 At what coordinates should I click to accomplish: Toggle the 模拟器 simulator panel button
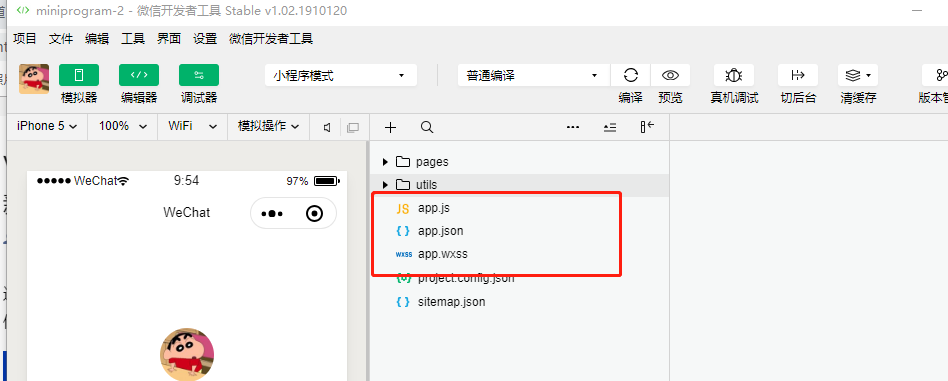pos(79,75)
